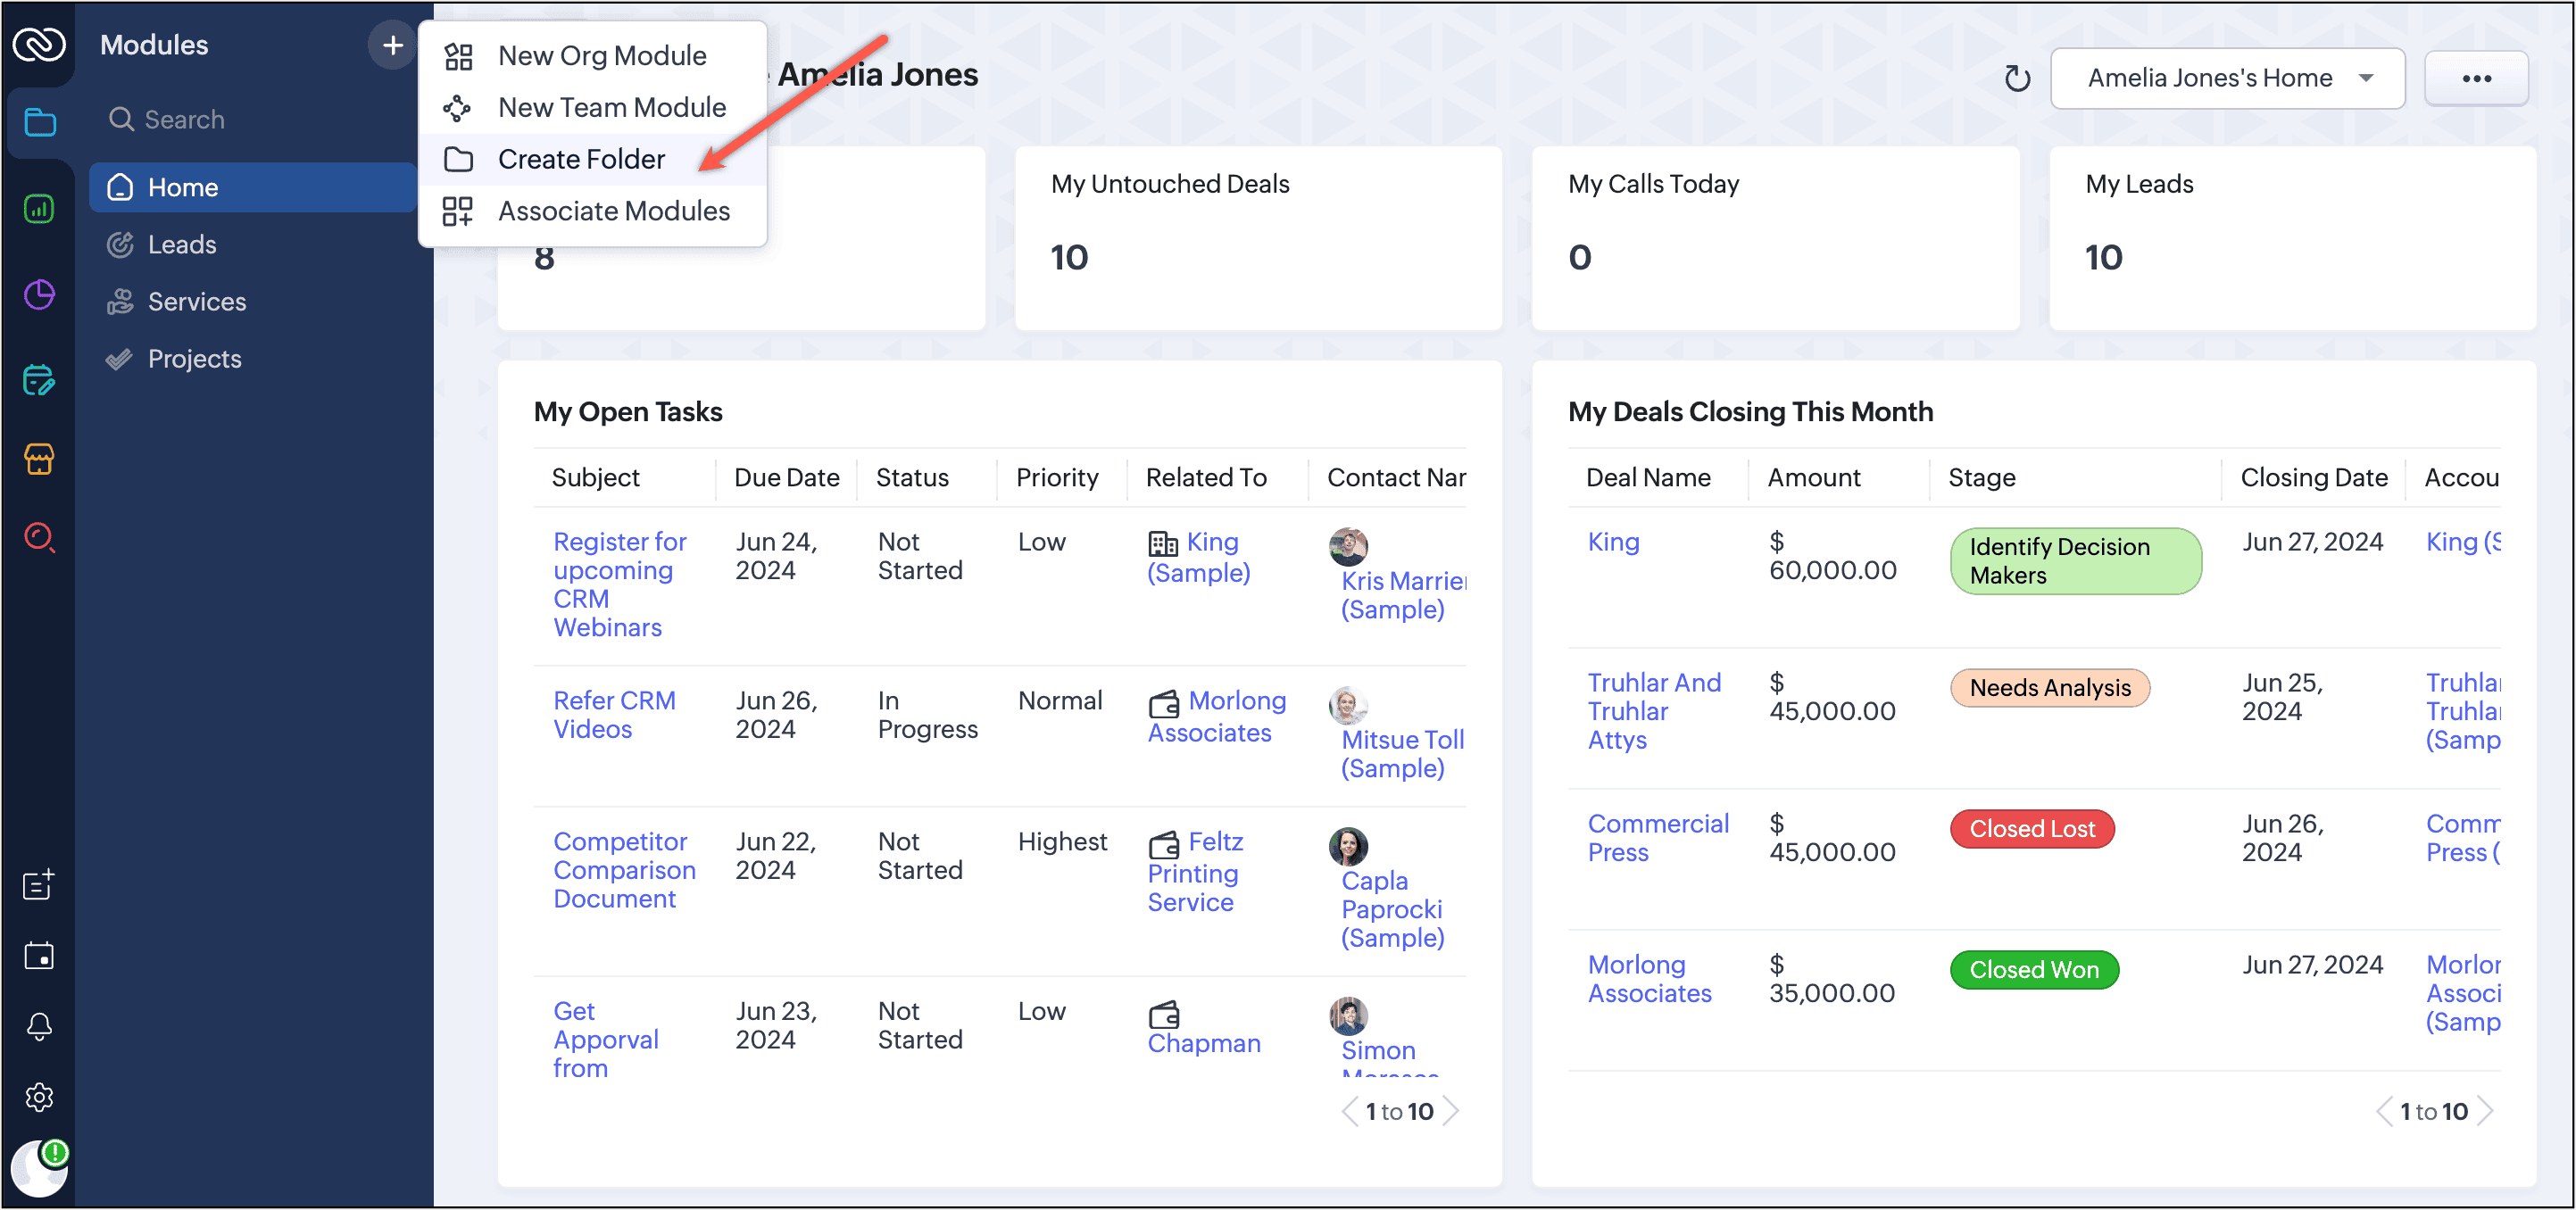Open the green reports icon in left rail
2576x1210 pixels.
[39, 209]
